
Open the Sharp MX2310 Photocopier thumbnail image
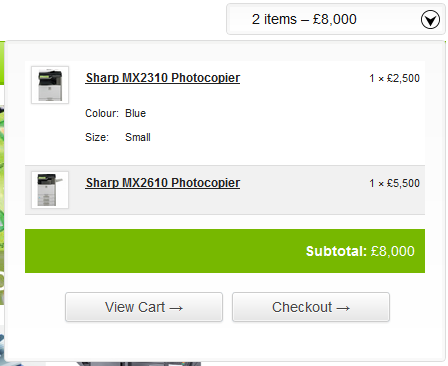pyautogui.click(x=50, y=85)
